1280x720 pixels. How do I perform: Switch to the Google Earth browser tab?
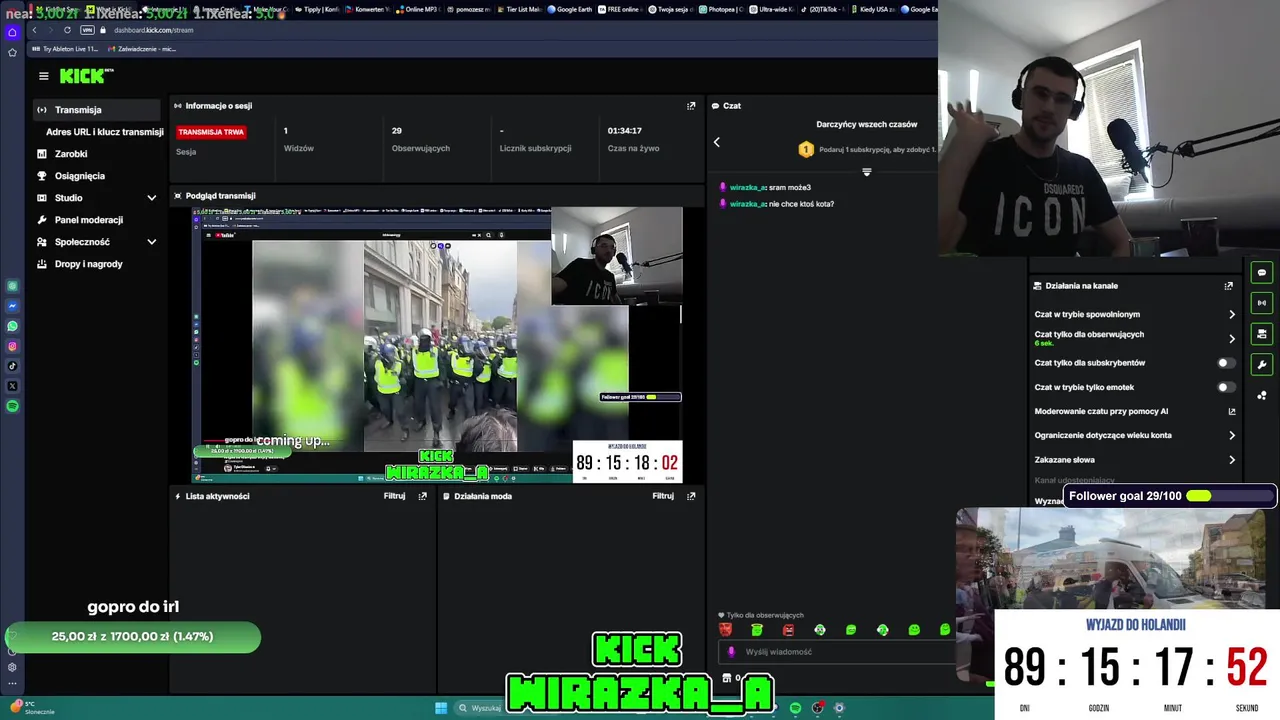tap(571, 9)
